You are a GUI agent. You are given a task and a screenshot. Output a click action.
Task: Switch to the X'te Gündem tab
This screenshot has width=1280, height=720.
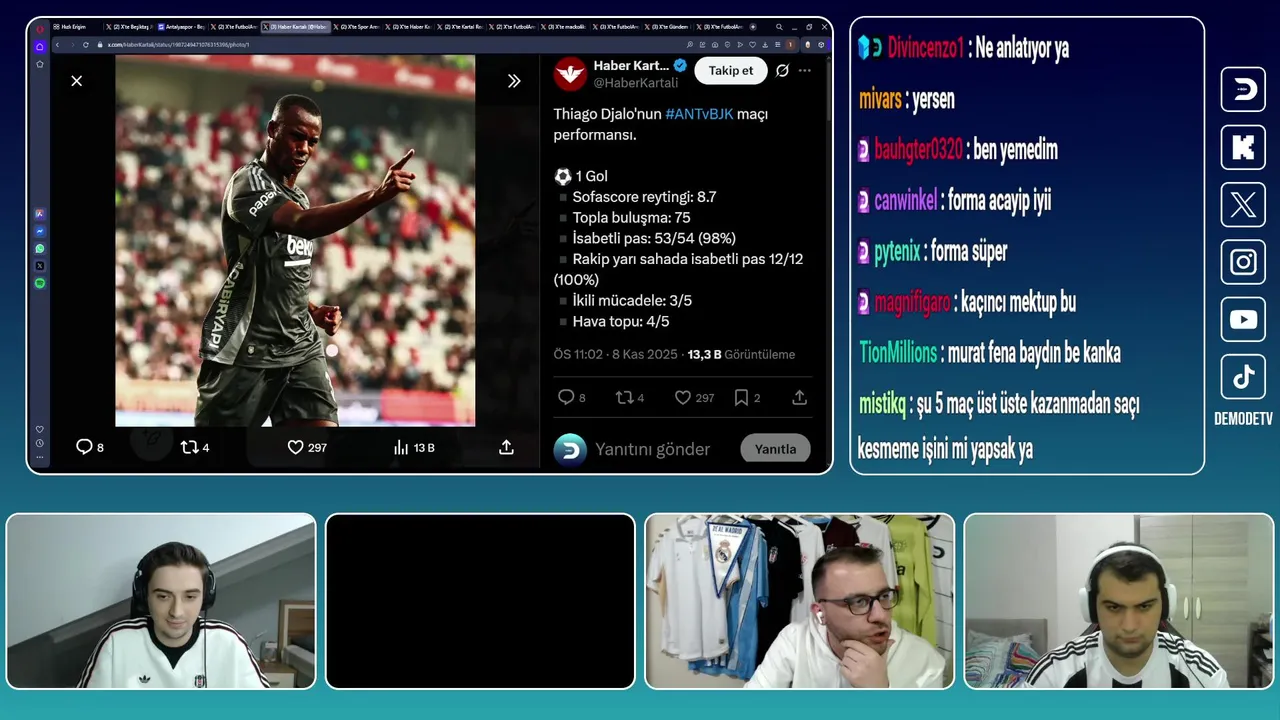(x=667, y=27)
